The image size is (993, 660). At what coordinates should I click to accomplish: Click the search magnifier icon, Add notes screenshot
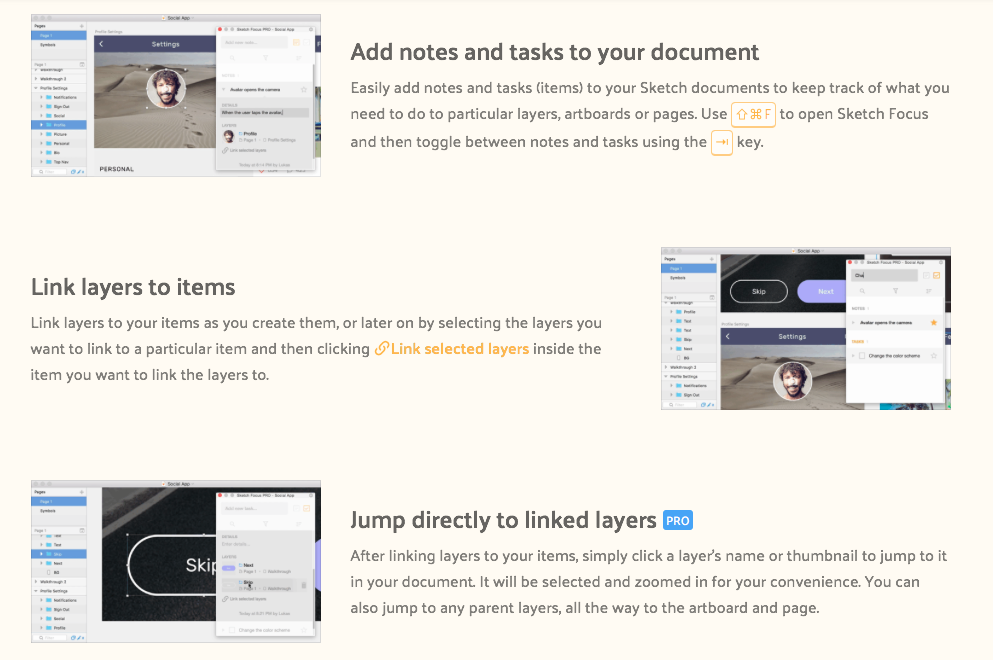pyautogui.click(x=232, y=58)
